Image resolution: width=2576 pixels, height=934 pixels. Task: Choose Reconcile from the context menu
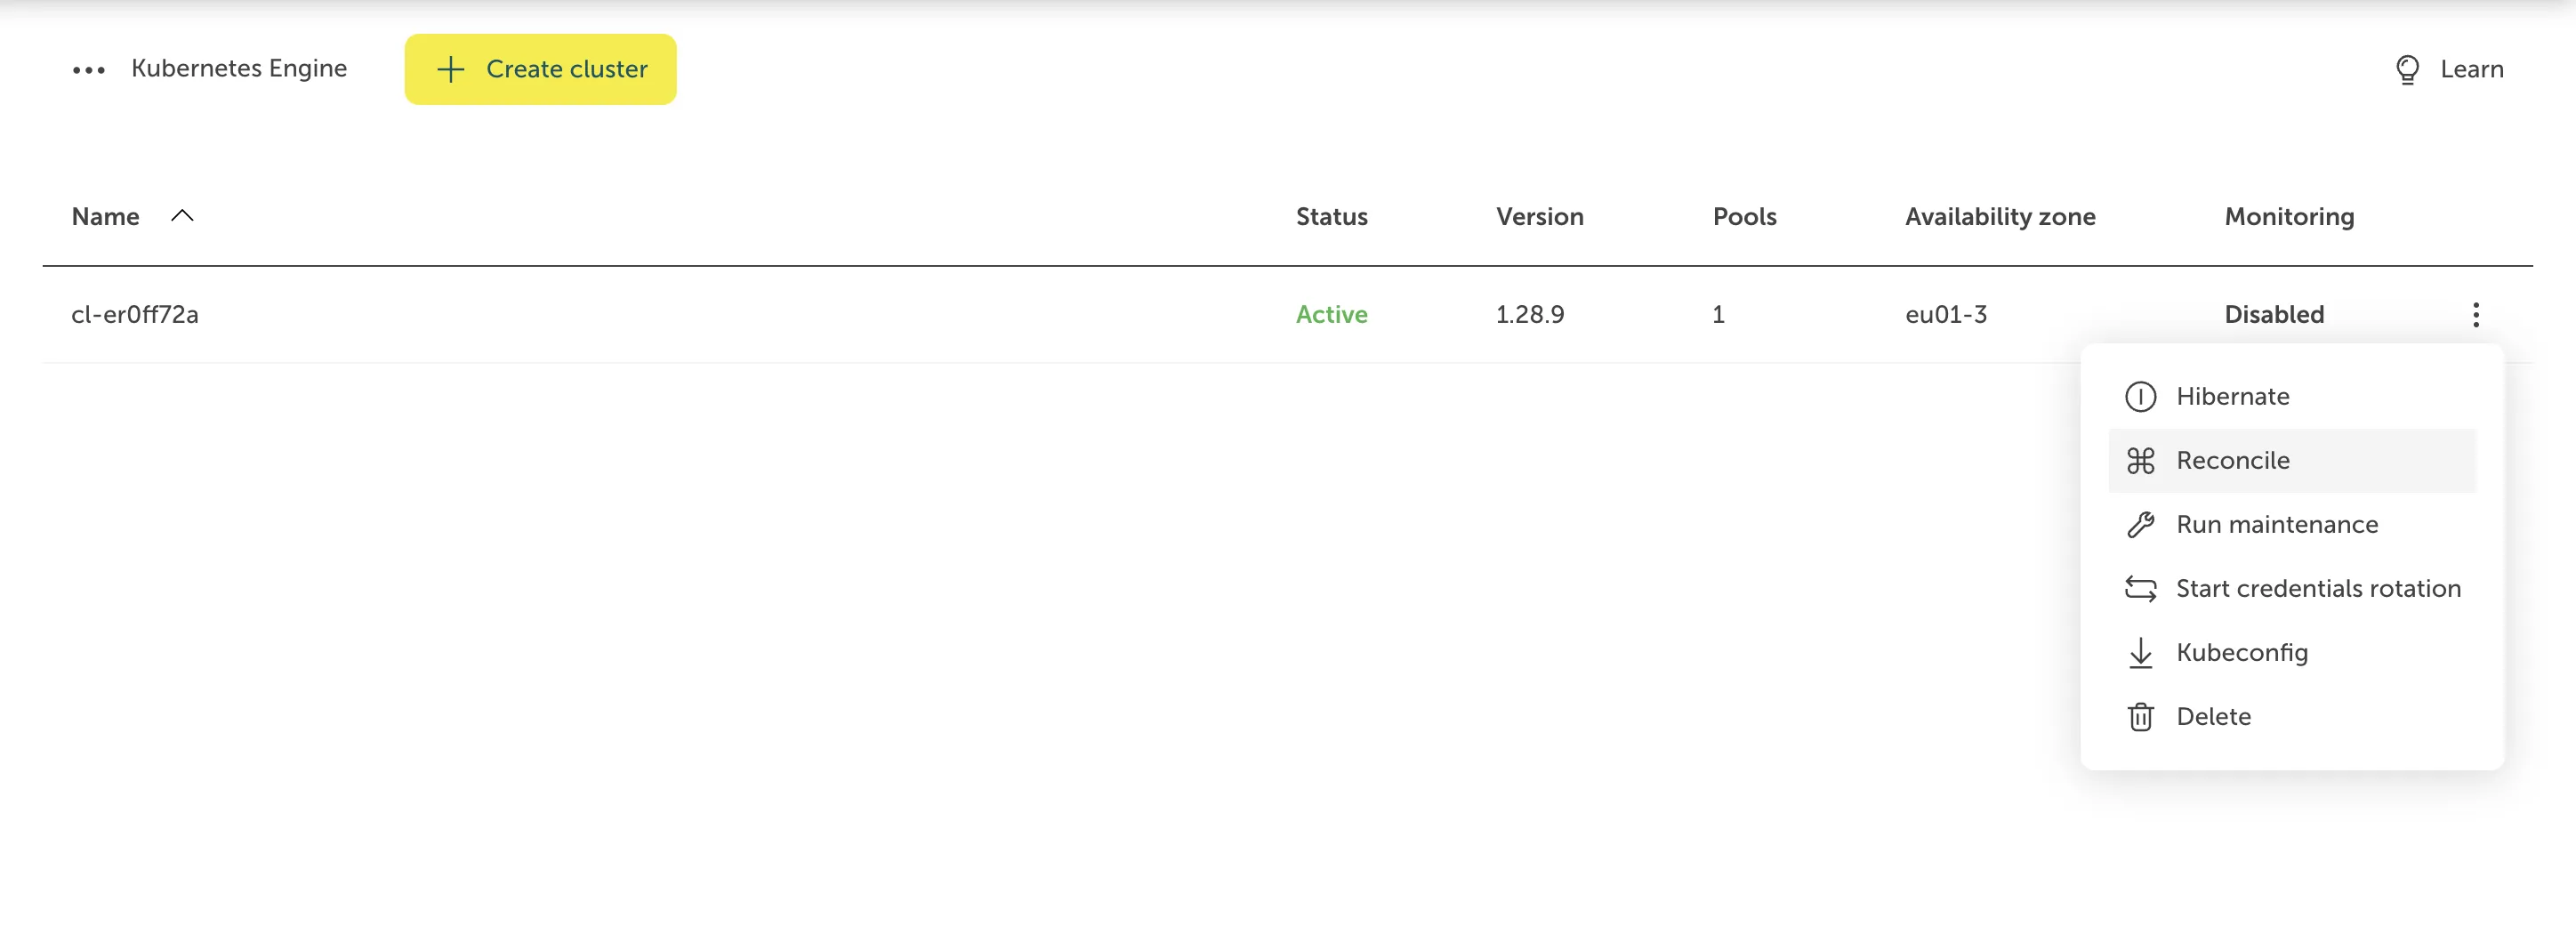[2233, 460]
